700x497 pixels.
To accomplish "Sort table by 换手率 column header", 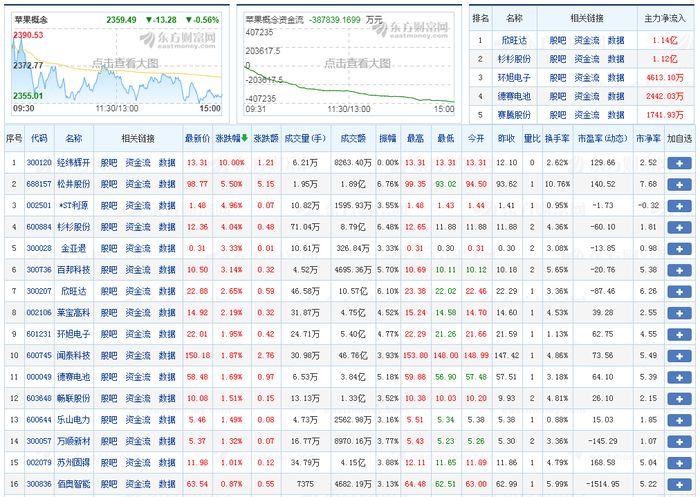I will 557,138.
